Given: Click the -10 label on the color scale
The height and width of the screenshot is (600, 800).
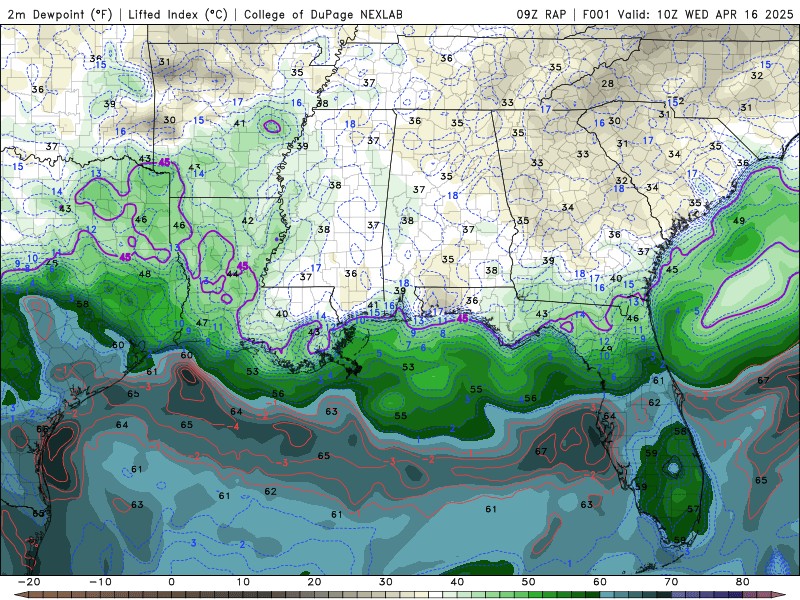Looking at the screenshot, I should (x=101, y=582).
